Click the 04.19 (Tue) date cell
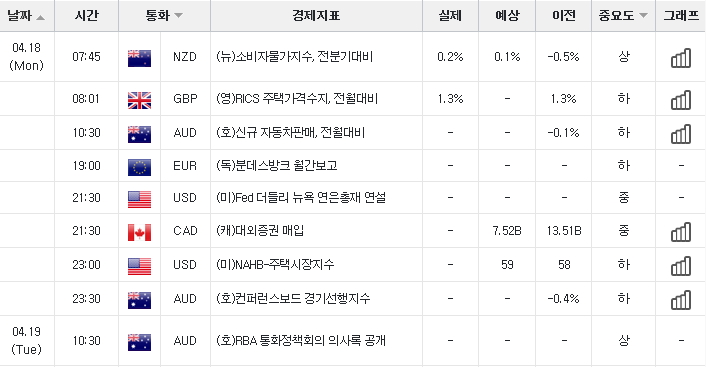This screenshot has height=367, width=706. click(27, 340)
